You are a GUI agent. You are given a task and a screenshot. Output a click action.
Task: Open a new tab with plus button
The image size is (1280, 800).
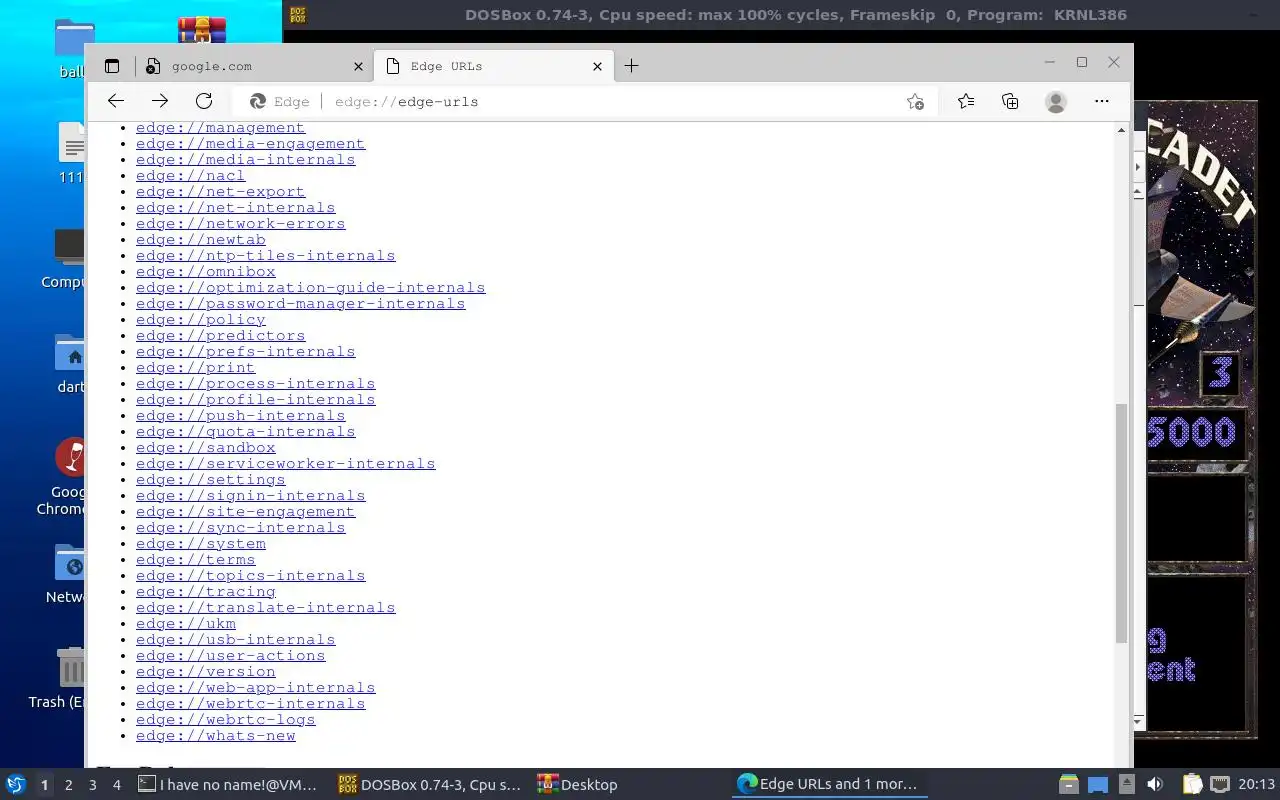(x=631, y=66)
